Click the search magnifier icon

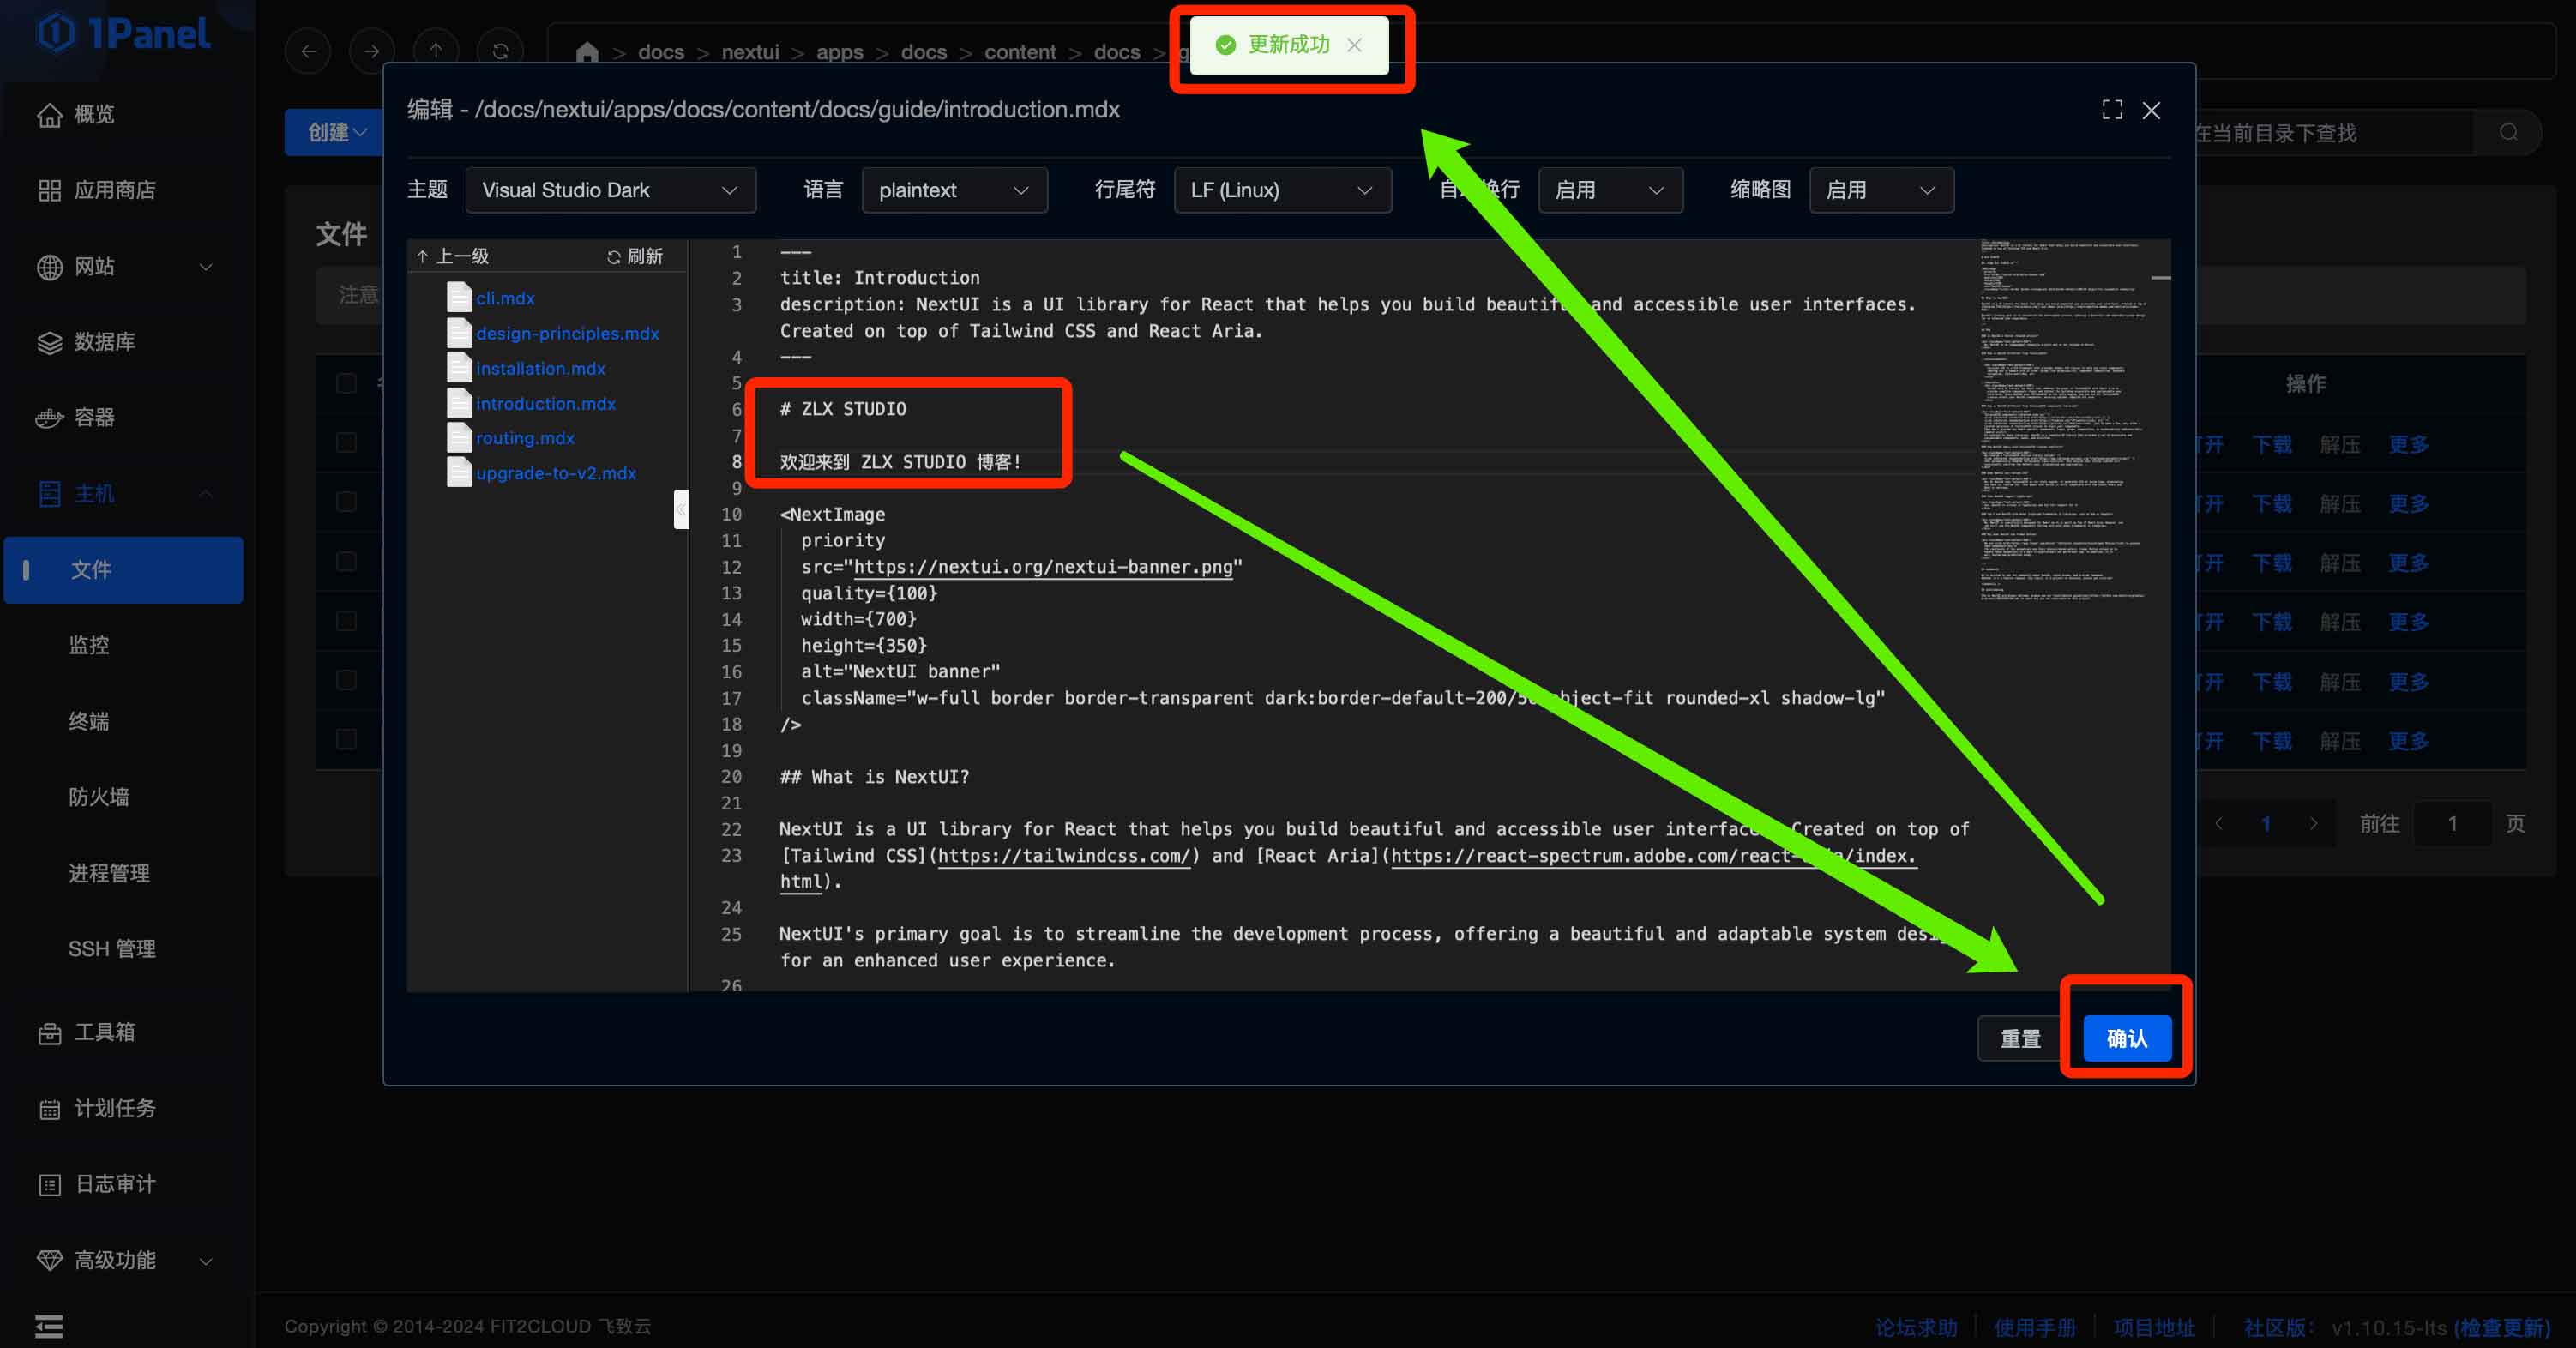point(2508,133)
